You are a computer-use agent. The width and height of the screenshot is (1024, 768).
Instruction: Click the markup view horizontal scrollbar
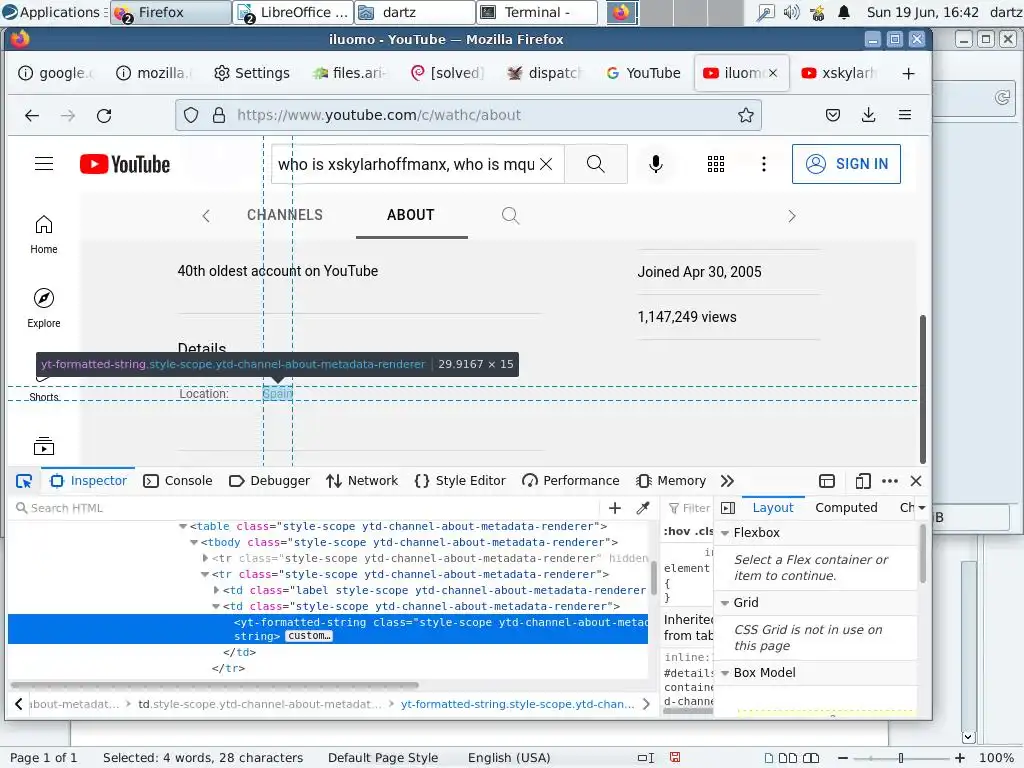[x=215, y=685]
